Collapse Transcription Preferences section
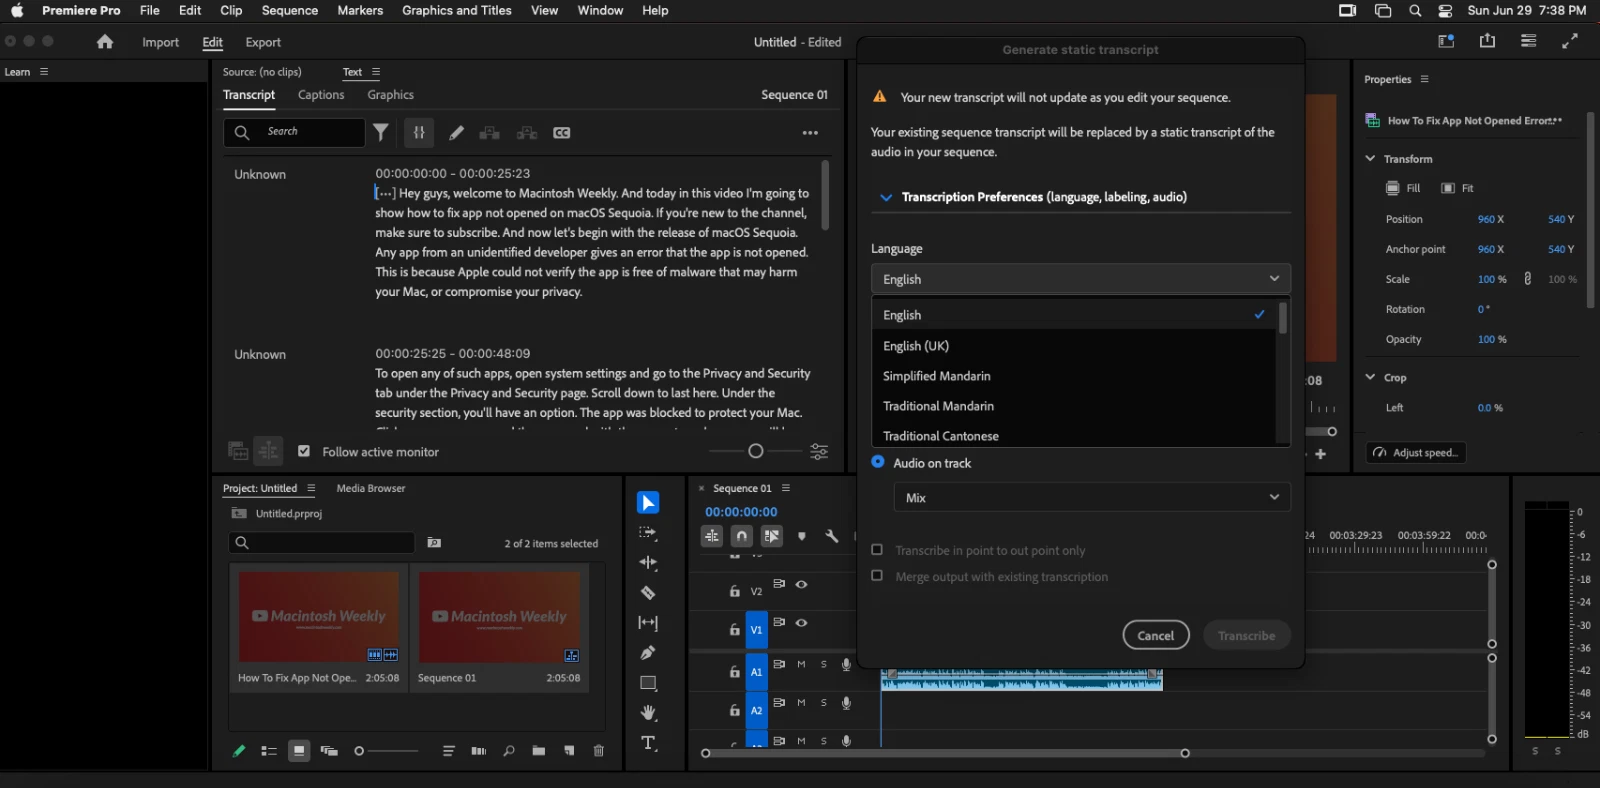Viewport: 1600px width, 788px height. [x=885, y=198]
